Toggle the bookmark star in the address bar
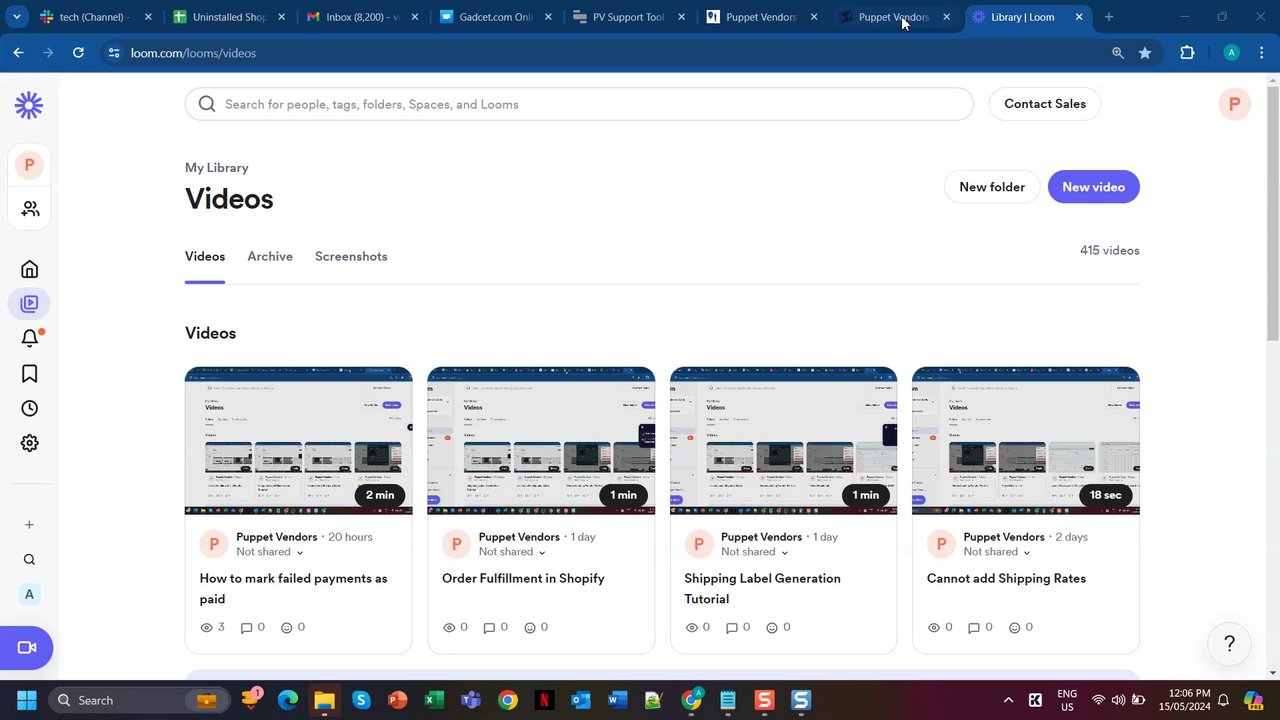Image resolution: width=1280 pixels, height=720 pixels. point(1145,53)
